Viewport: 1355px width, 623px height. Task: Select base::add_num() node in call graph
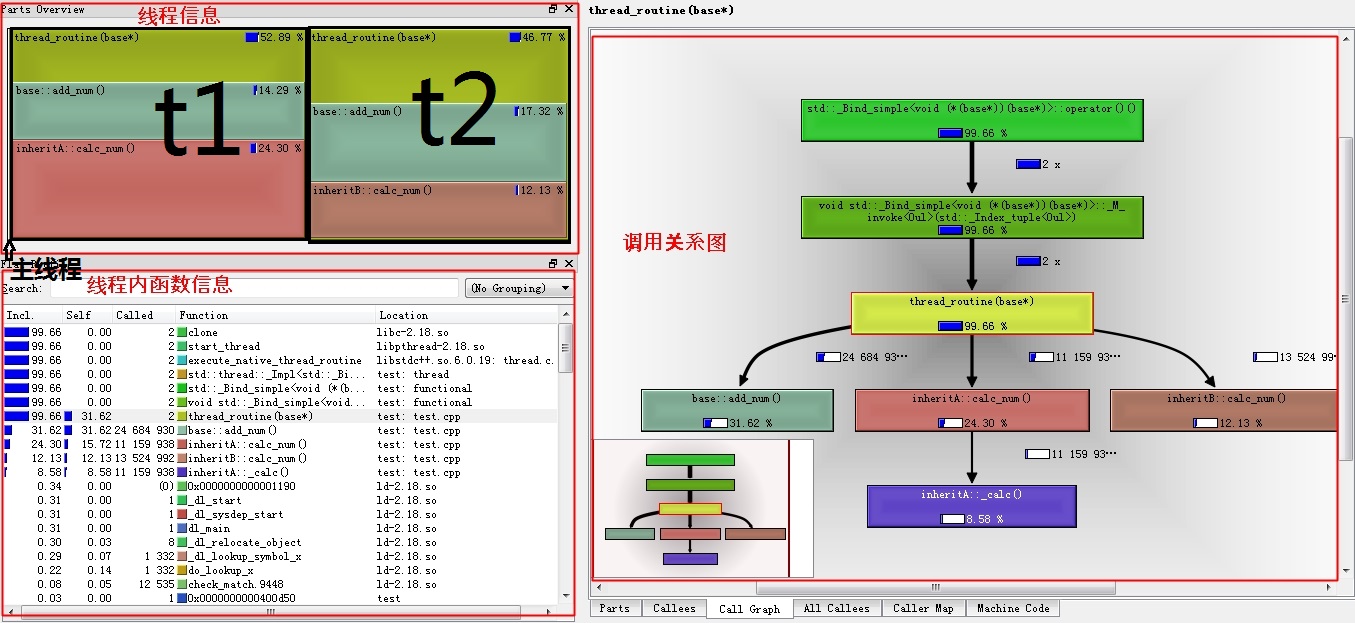pos(737,410)
